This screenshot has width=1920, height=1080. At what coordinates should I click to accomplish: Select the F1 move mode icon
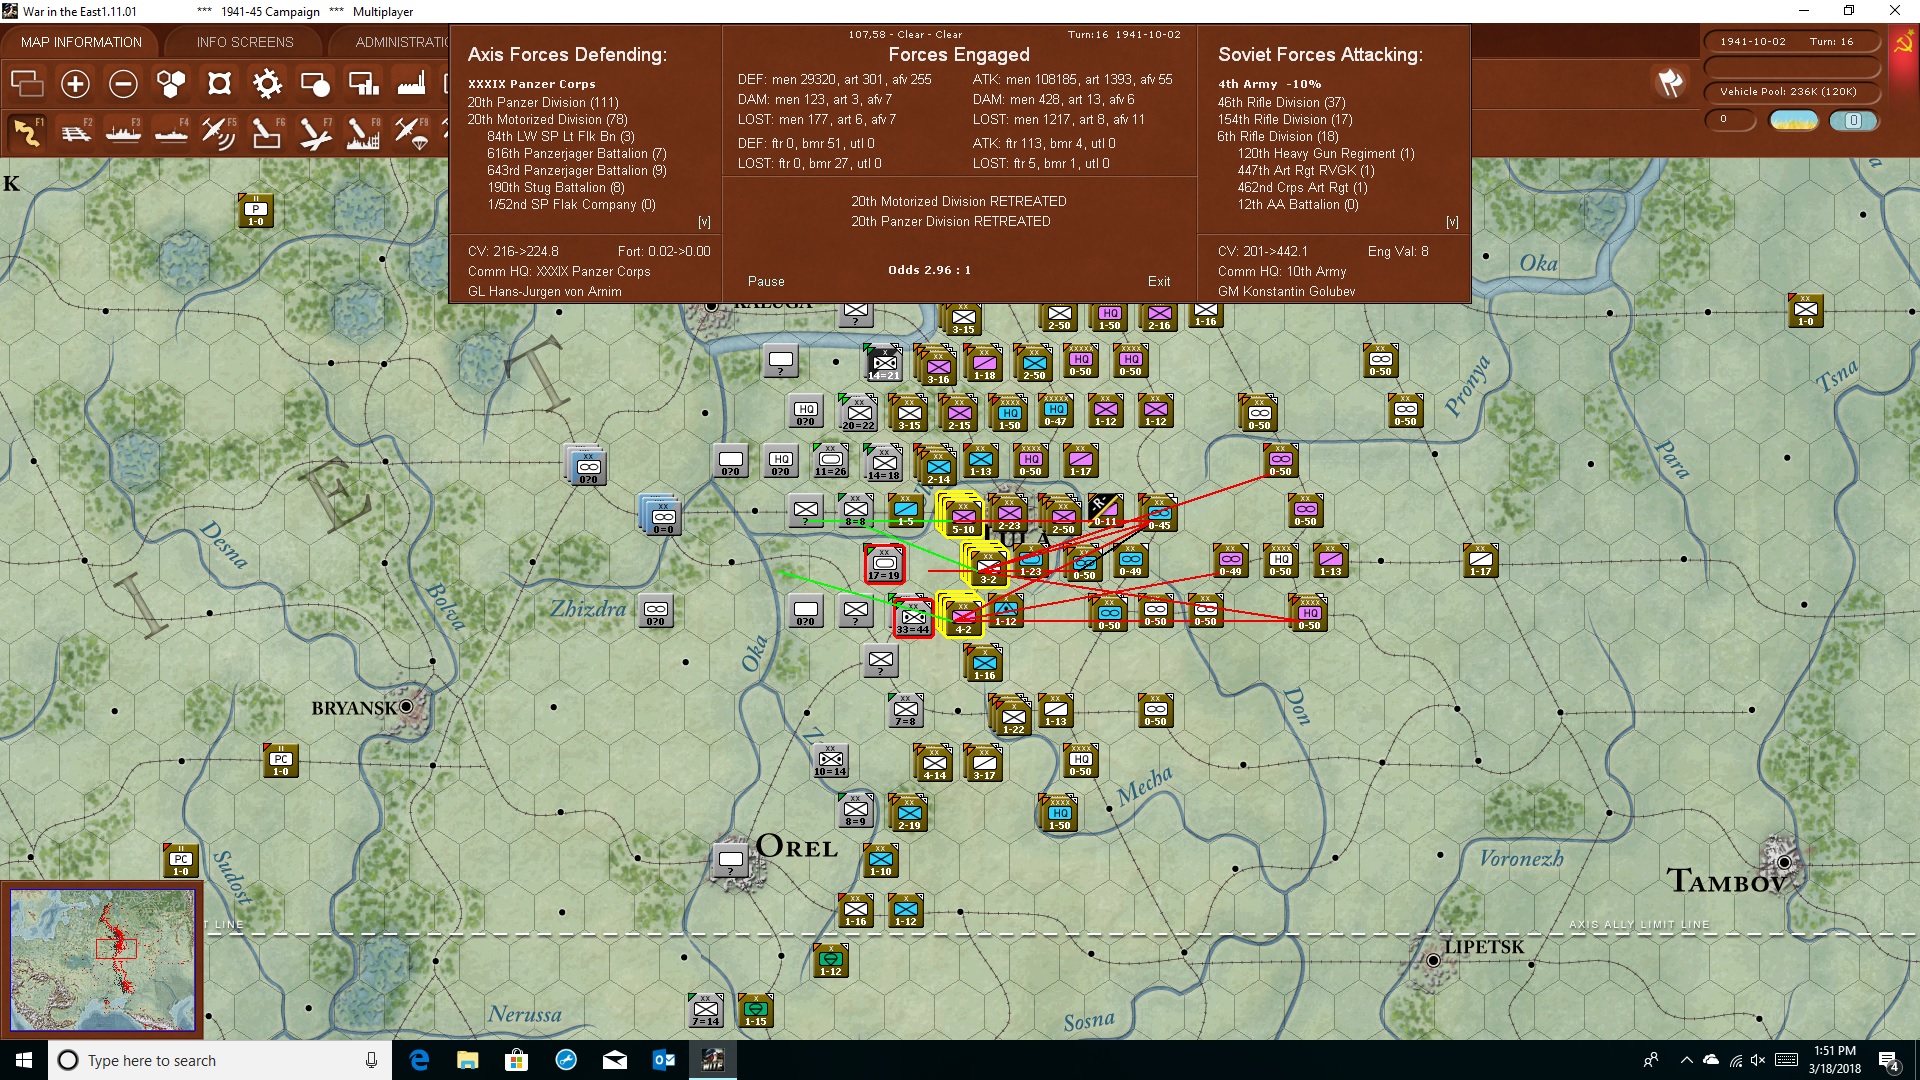27,132
